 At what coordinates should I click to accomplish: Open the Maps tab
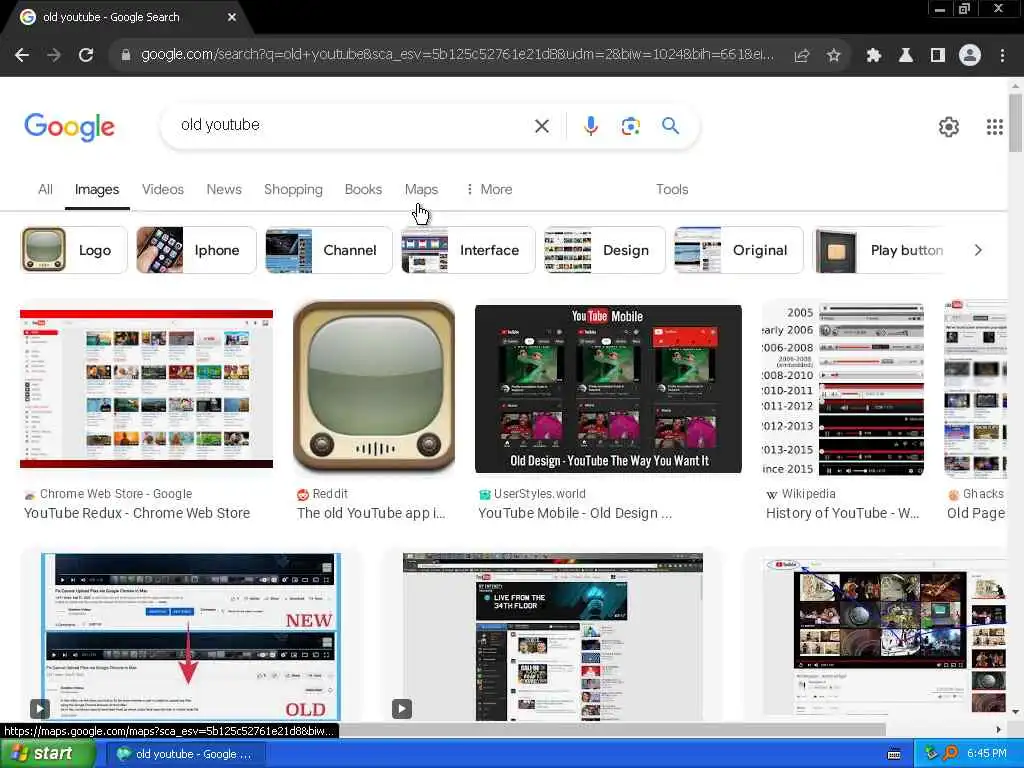pyautogui.click(x=421, y=189)
